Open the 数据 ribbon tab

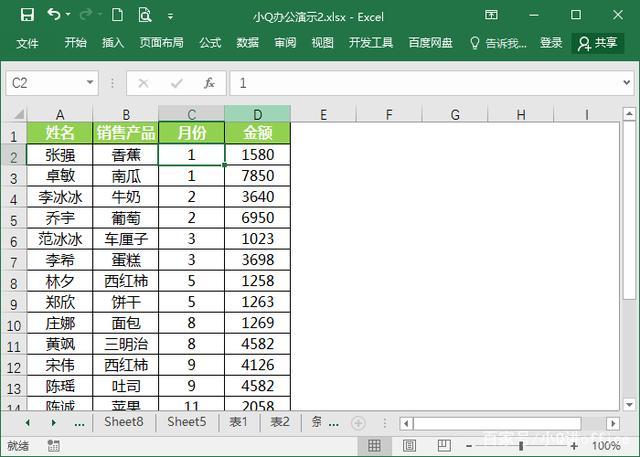point(248,42)
